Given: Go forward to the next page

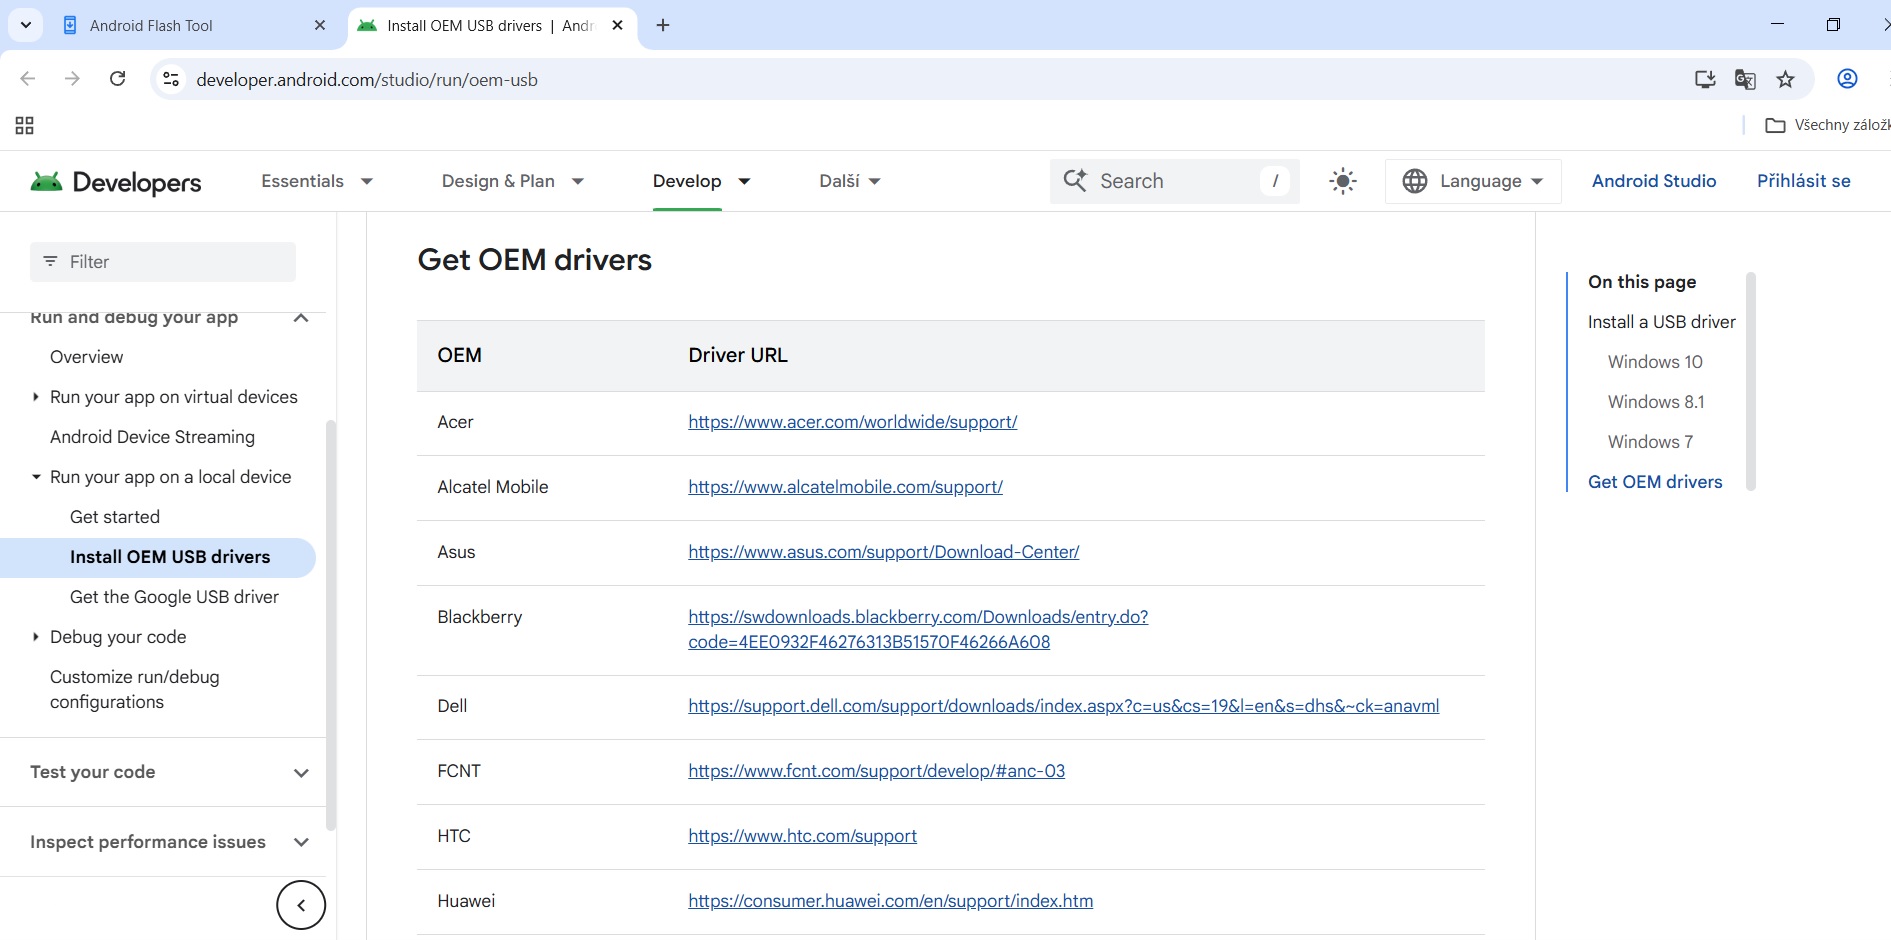Looking at the screenshot, I should [x=72, y=79].
